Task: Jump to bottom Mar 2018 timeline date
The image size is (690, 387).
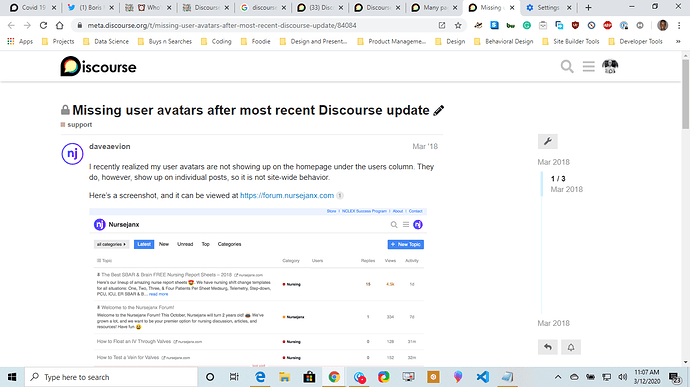Action: [554, 323]
